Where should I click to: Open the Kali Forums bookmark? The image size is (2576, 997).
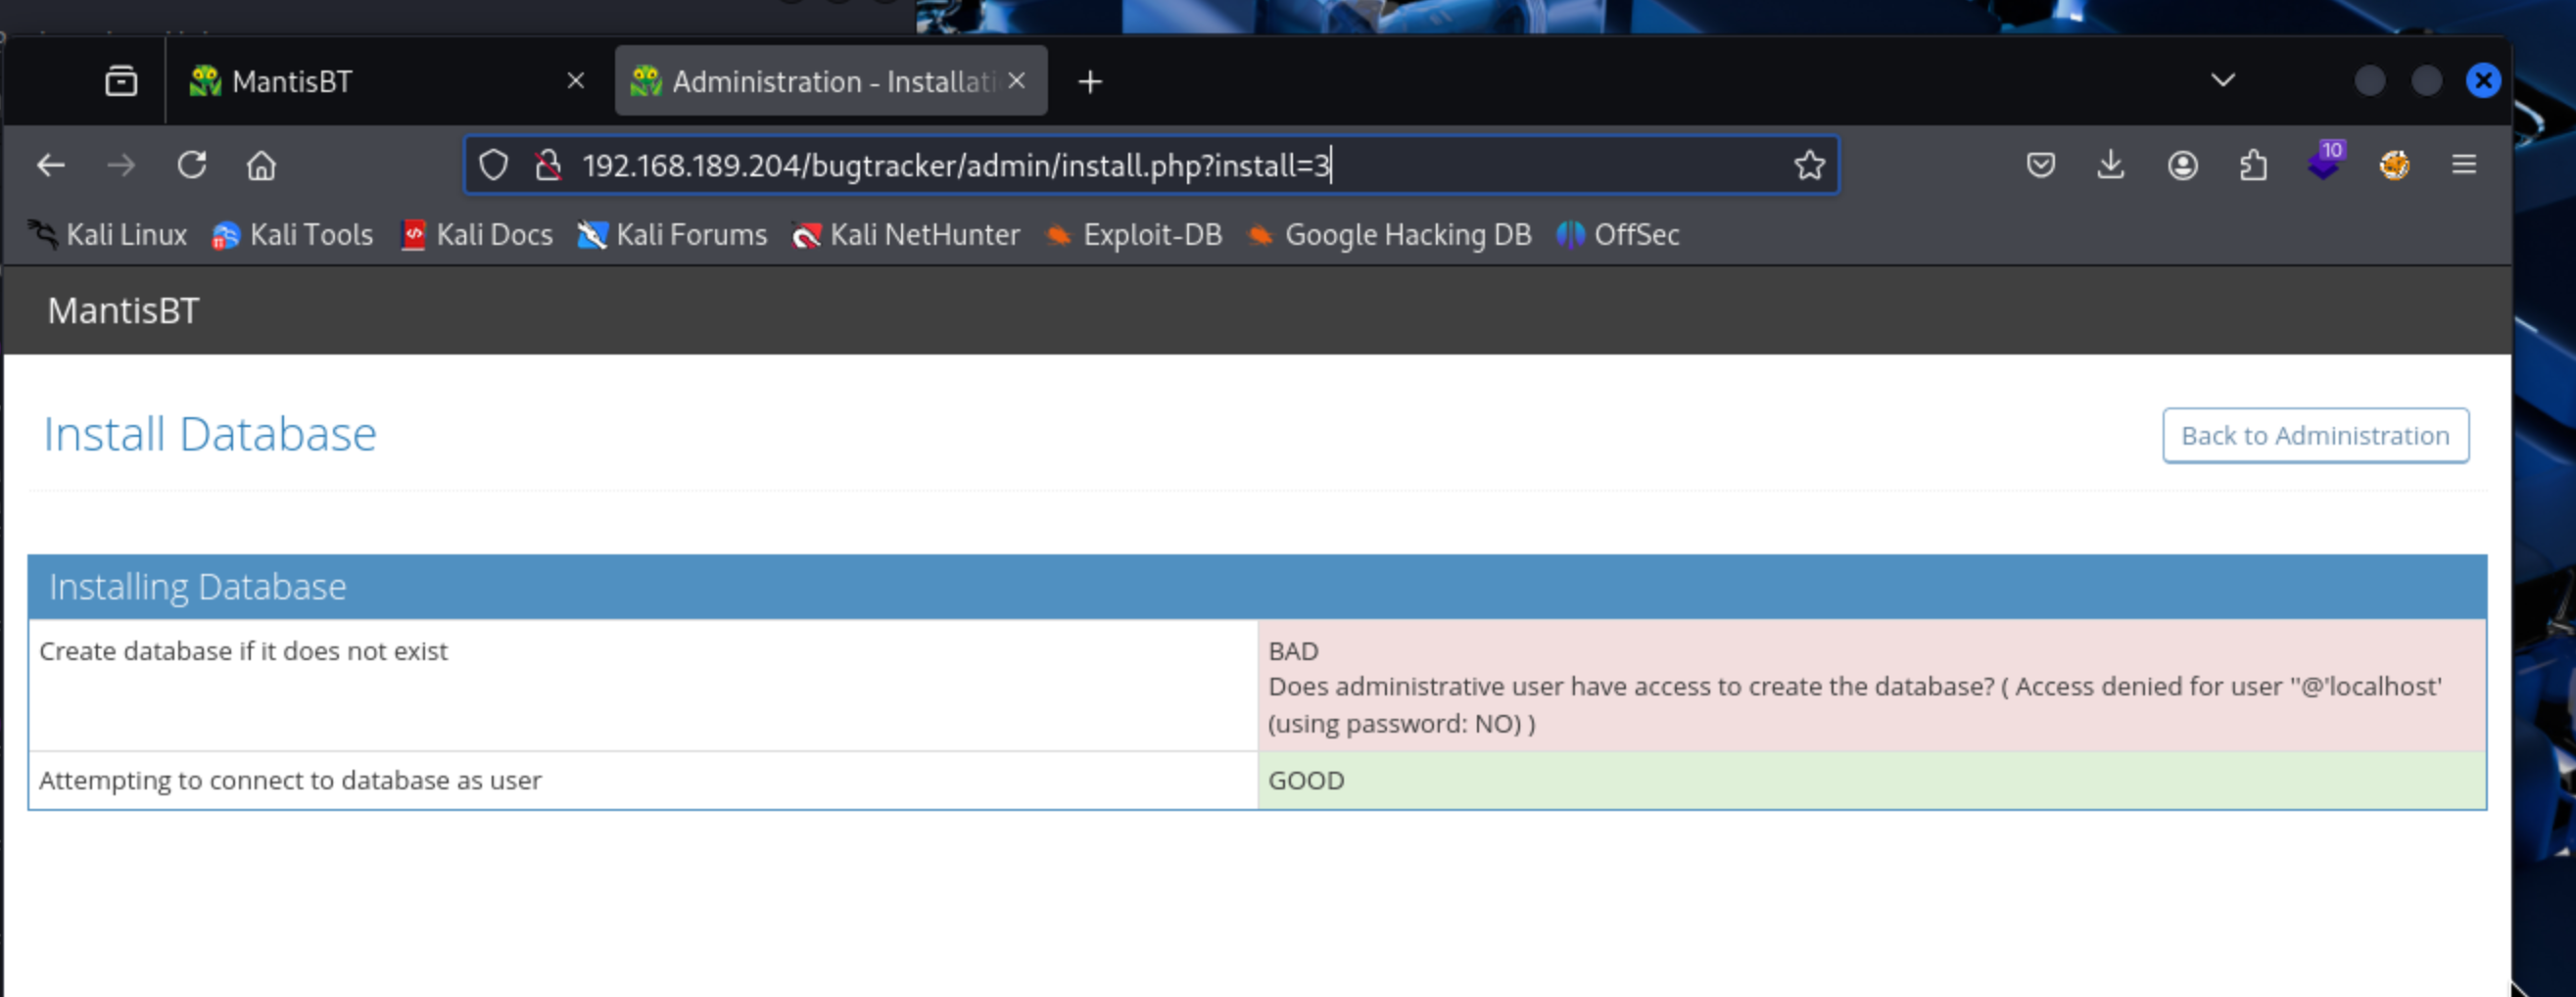pos(672,235)
